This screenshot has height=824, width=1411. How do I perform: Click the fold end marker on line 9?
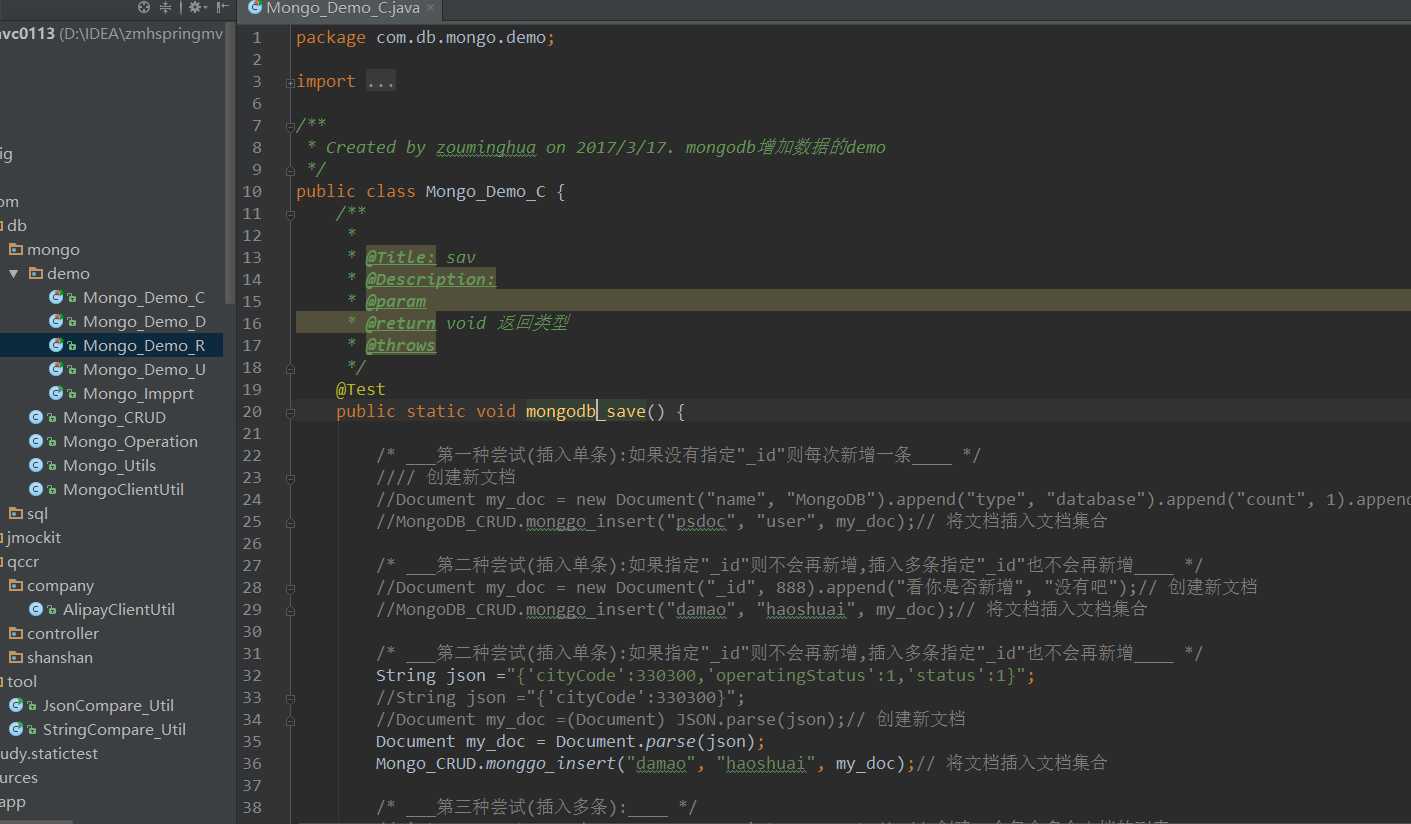[x=290, y=170]
